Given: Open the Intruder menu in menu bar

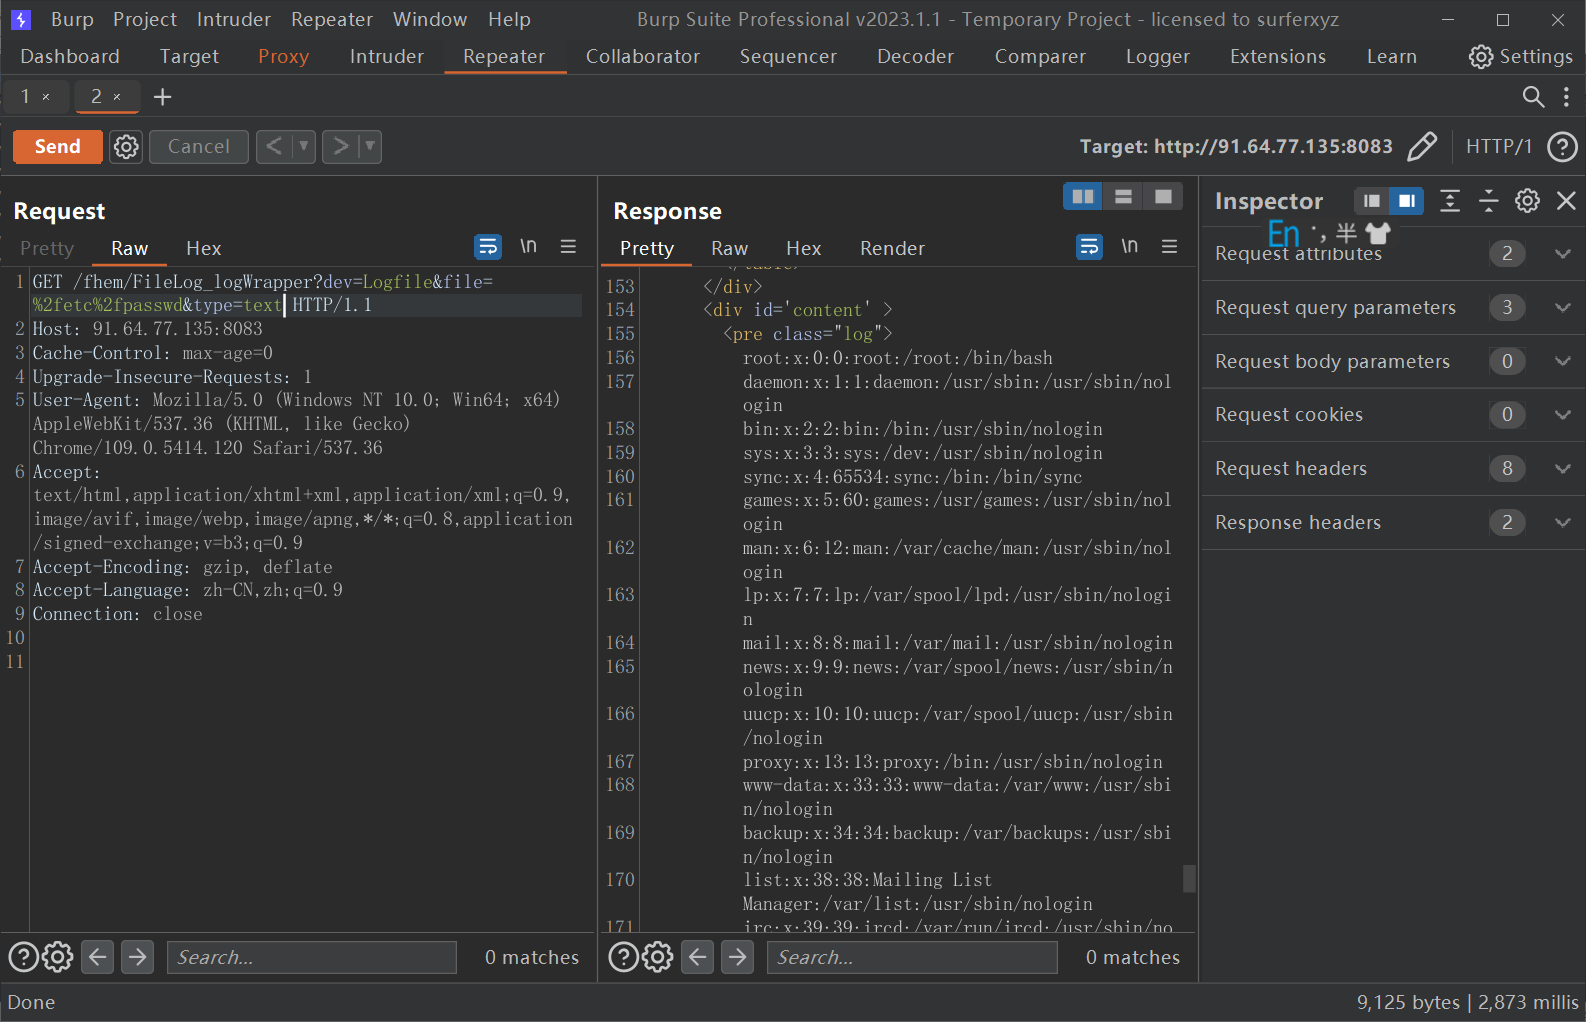Looking at the screenshot, I should coord(234,19).
